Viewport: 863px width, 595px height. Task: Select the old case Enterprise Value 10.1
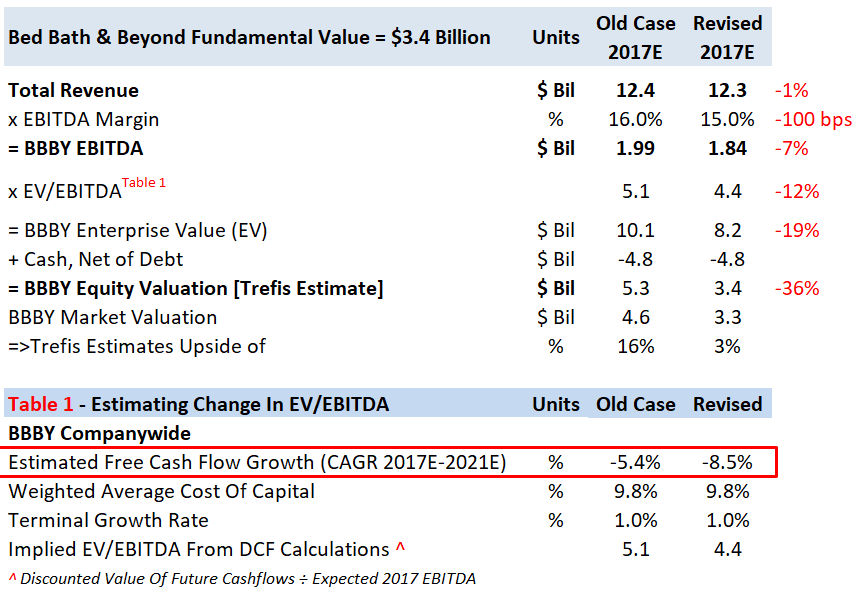coord(635,231)
